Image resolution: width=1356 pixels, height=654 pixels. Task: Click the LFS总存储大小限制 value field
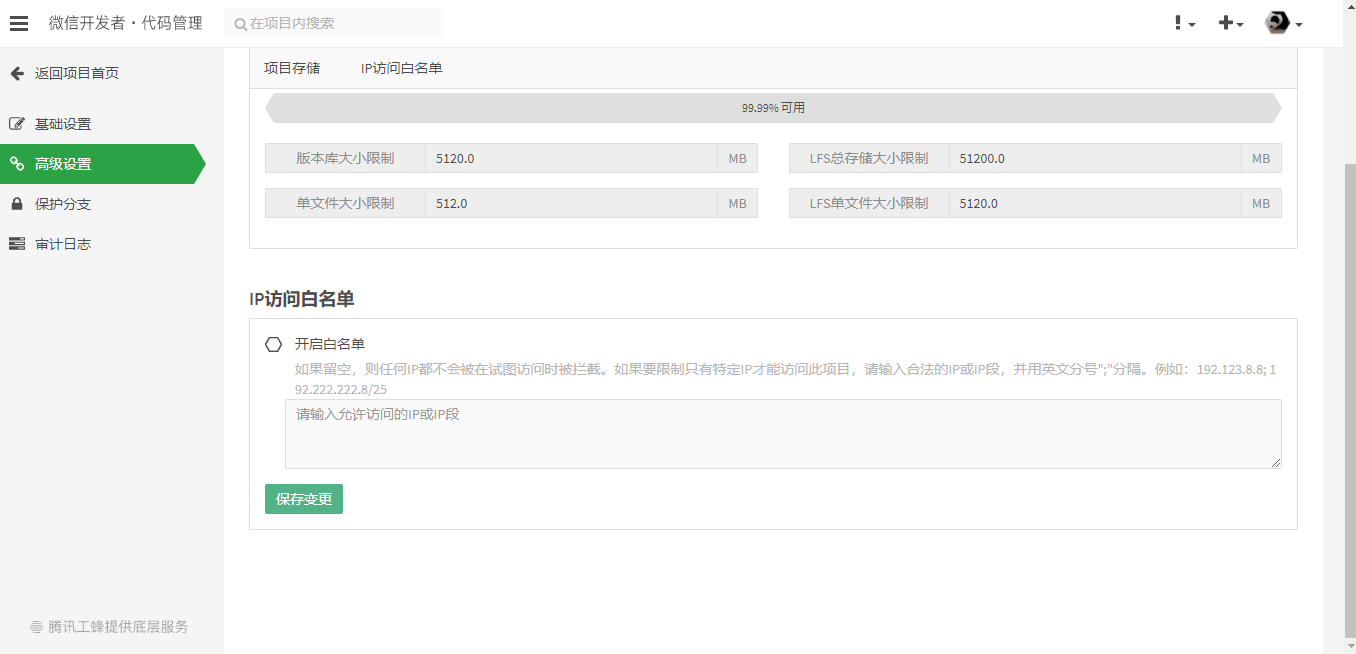[1095, 158]
